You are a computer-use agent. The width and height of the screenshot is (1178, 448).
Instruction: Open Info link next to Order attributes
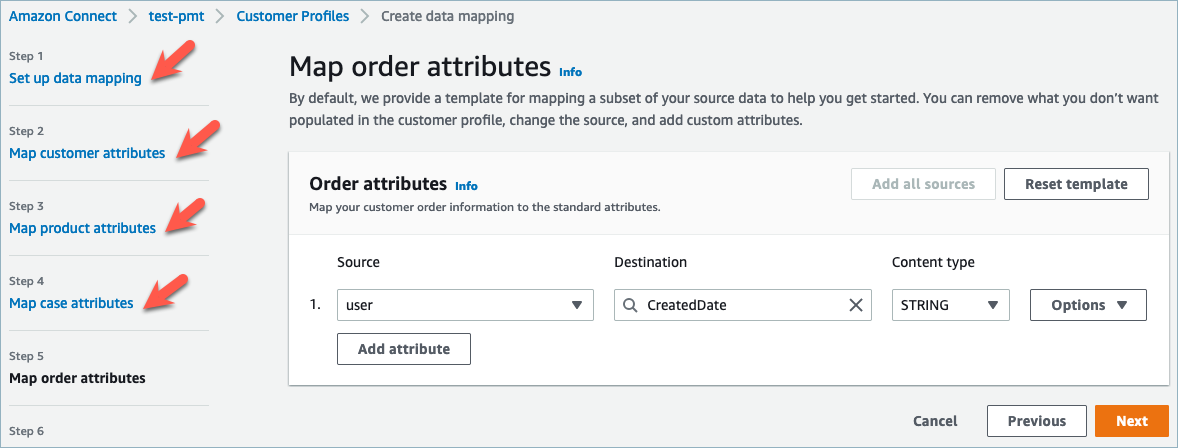click(x=466, y=186)
